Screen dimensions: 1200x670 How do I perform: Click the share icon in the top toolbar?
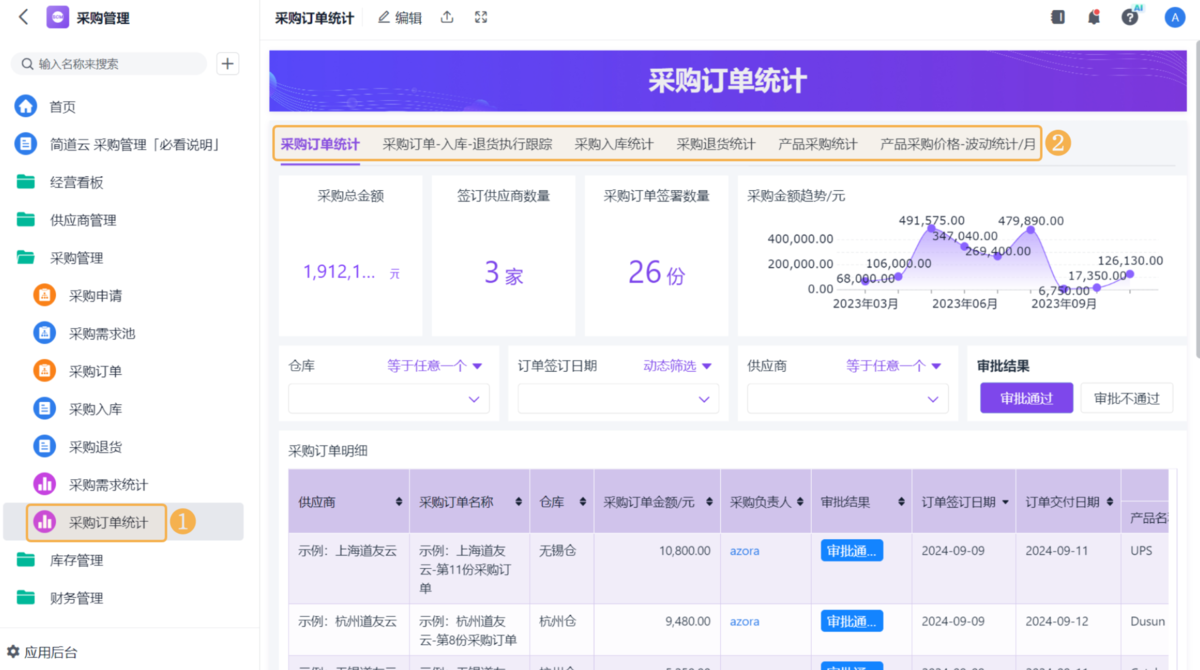(x=447, y=17)
